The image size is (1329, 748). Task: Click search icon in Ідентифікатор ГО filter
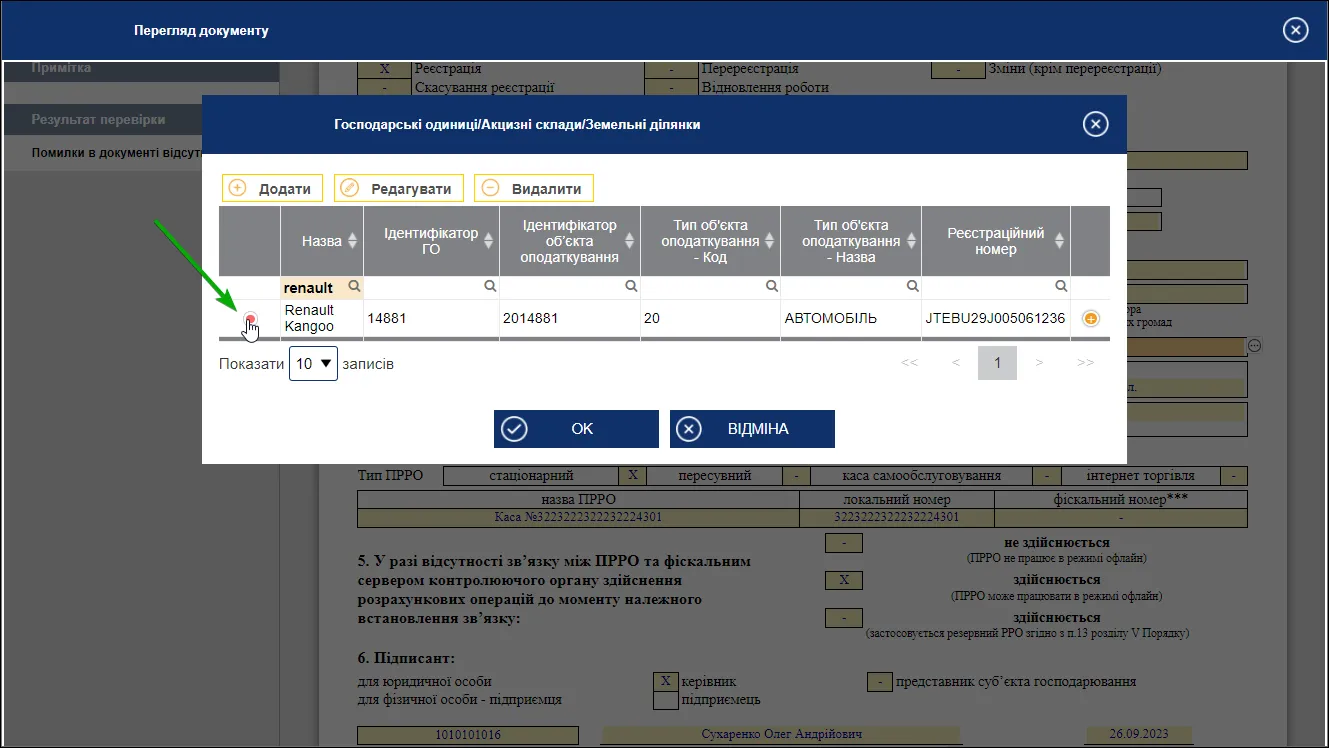point(490,286)
